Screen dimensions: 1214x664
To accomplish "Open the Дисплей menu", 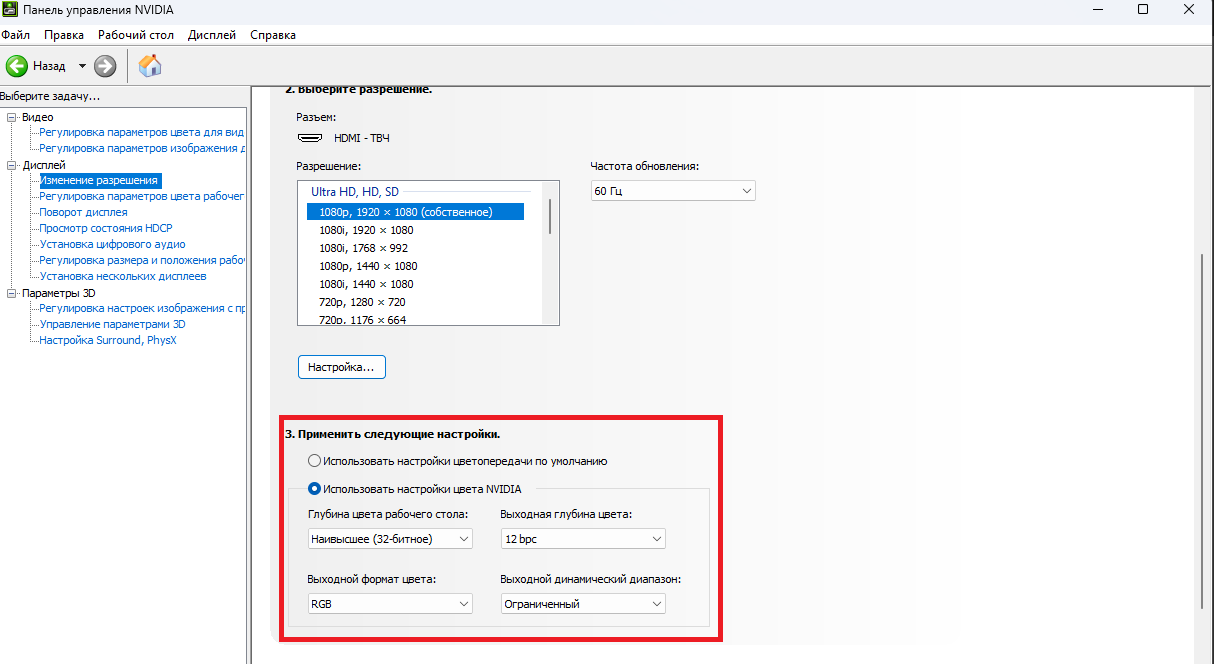I will 212,34.
